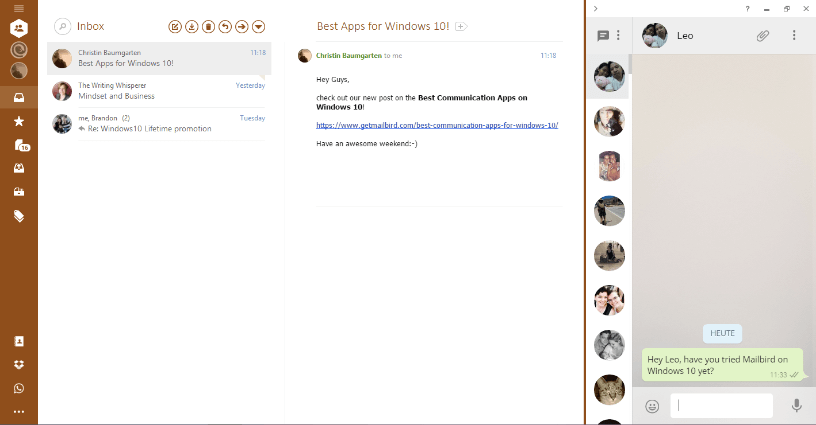The image size is (816, 425).
Task: Click the HEUTE date badge in chat
Action: point(722,333)
